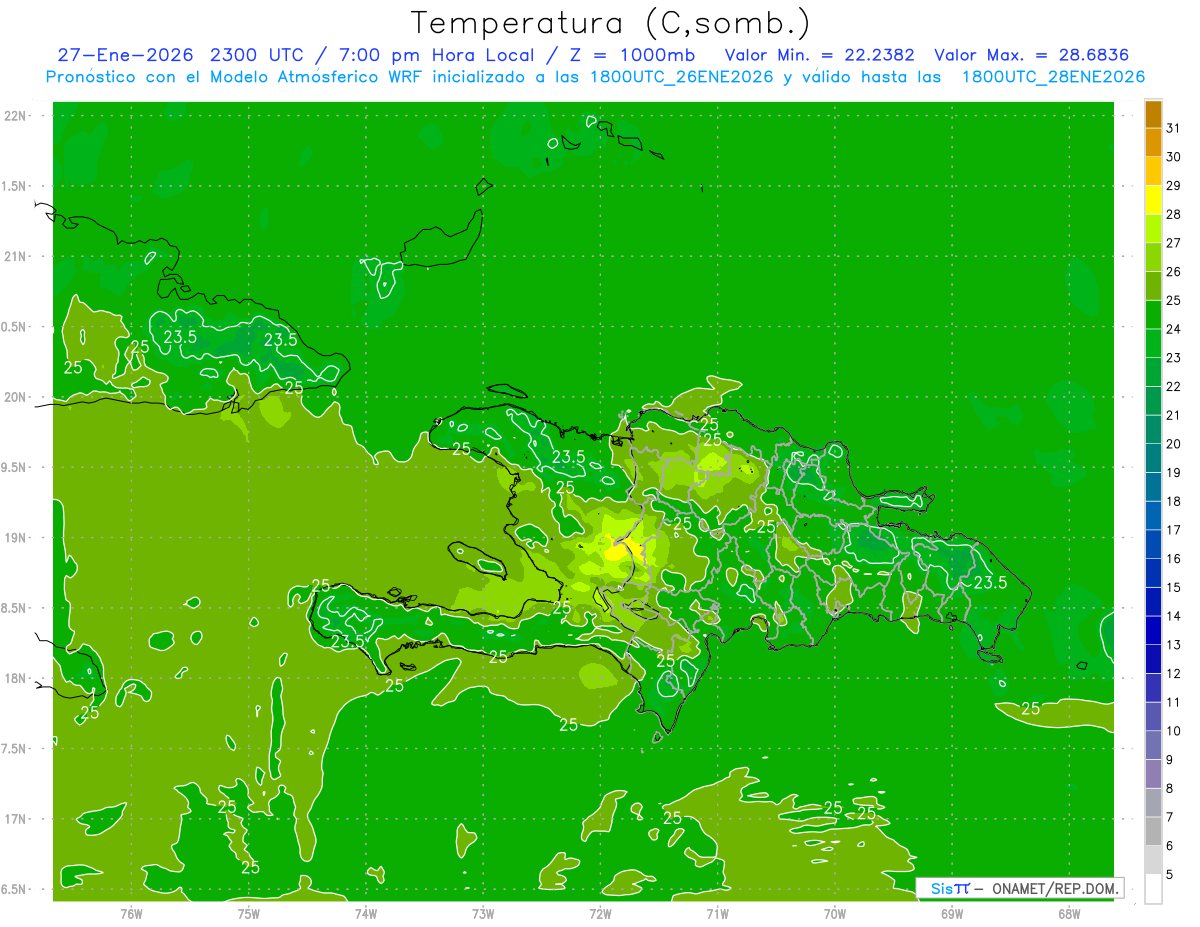Click the "74W" longitude axis label
The image size is (1200, 927).
[x=365, y=913]
